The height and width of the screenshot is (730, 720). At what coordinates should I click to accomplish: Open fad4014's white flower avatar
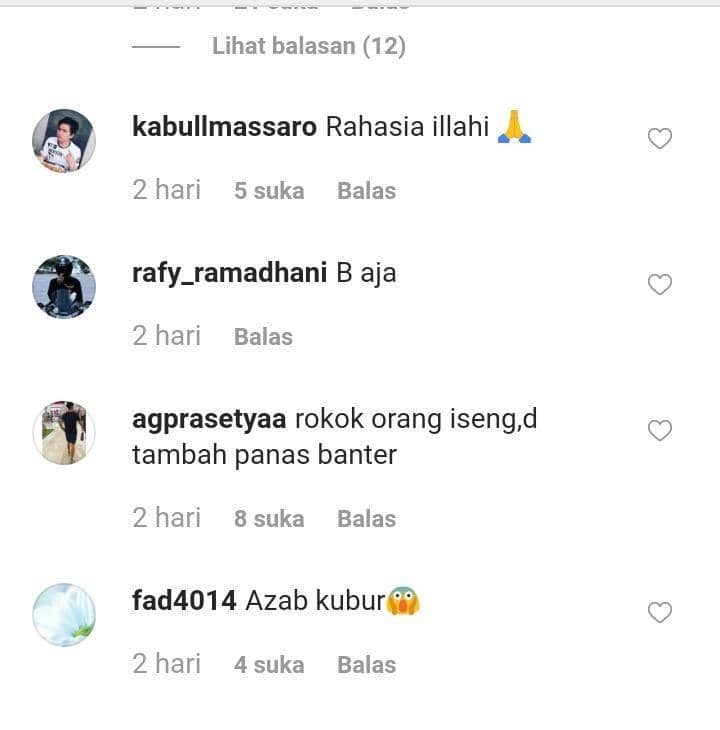tap(64, 615)
